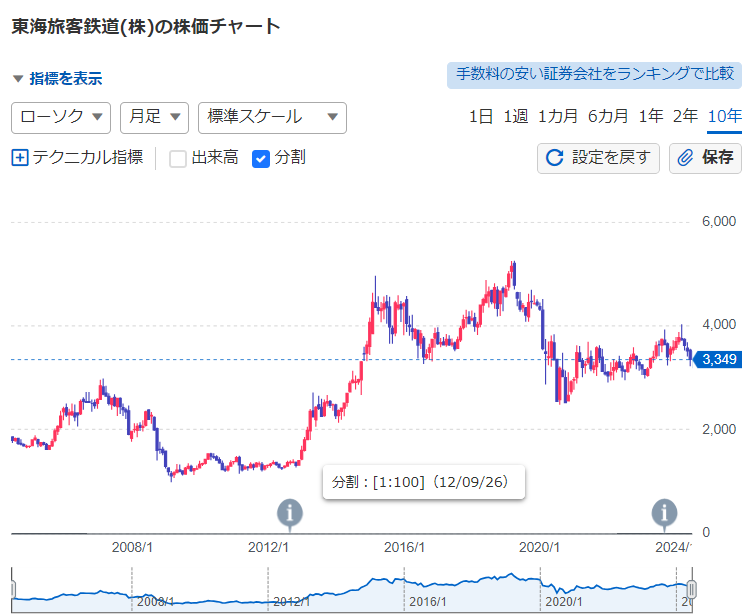Click the 2020/1 date label on main axis
The image size is (753, 614).
(x=539, y=547)
